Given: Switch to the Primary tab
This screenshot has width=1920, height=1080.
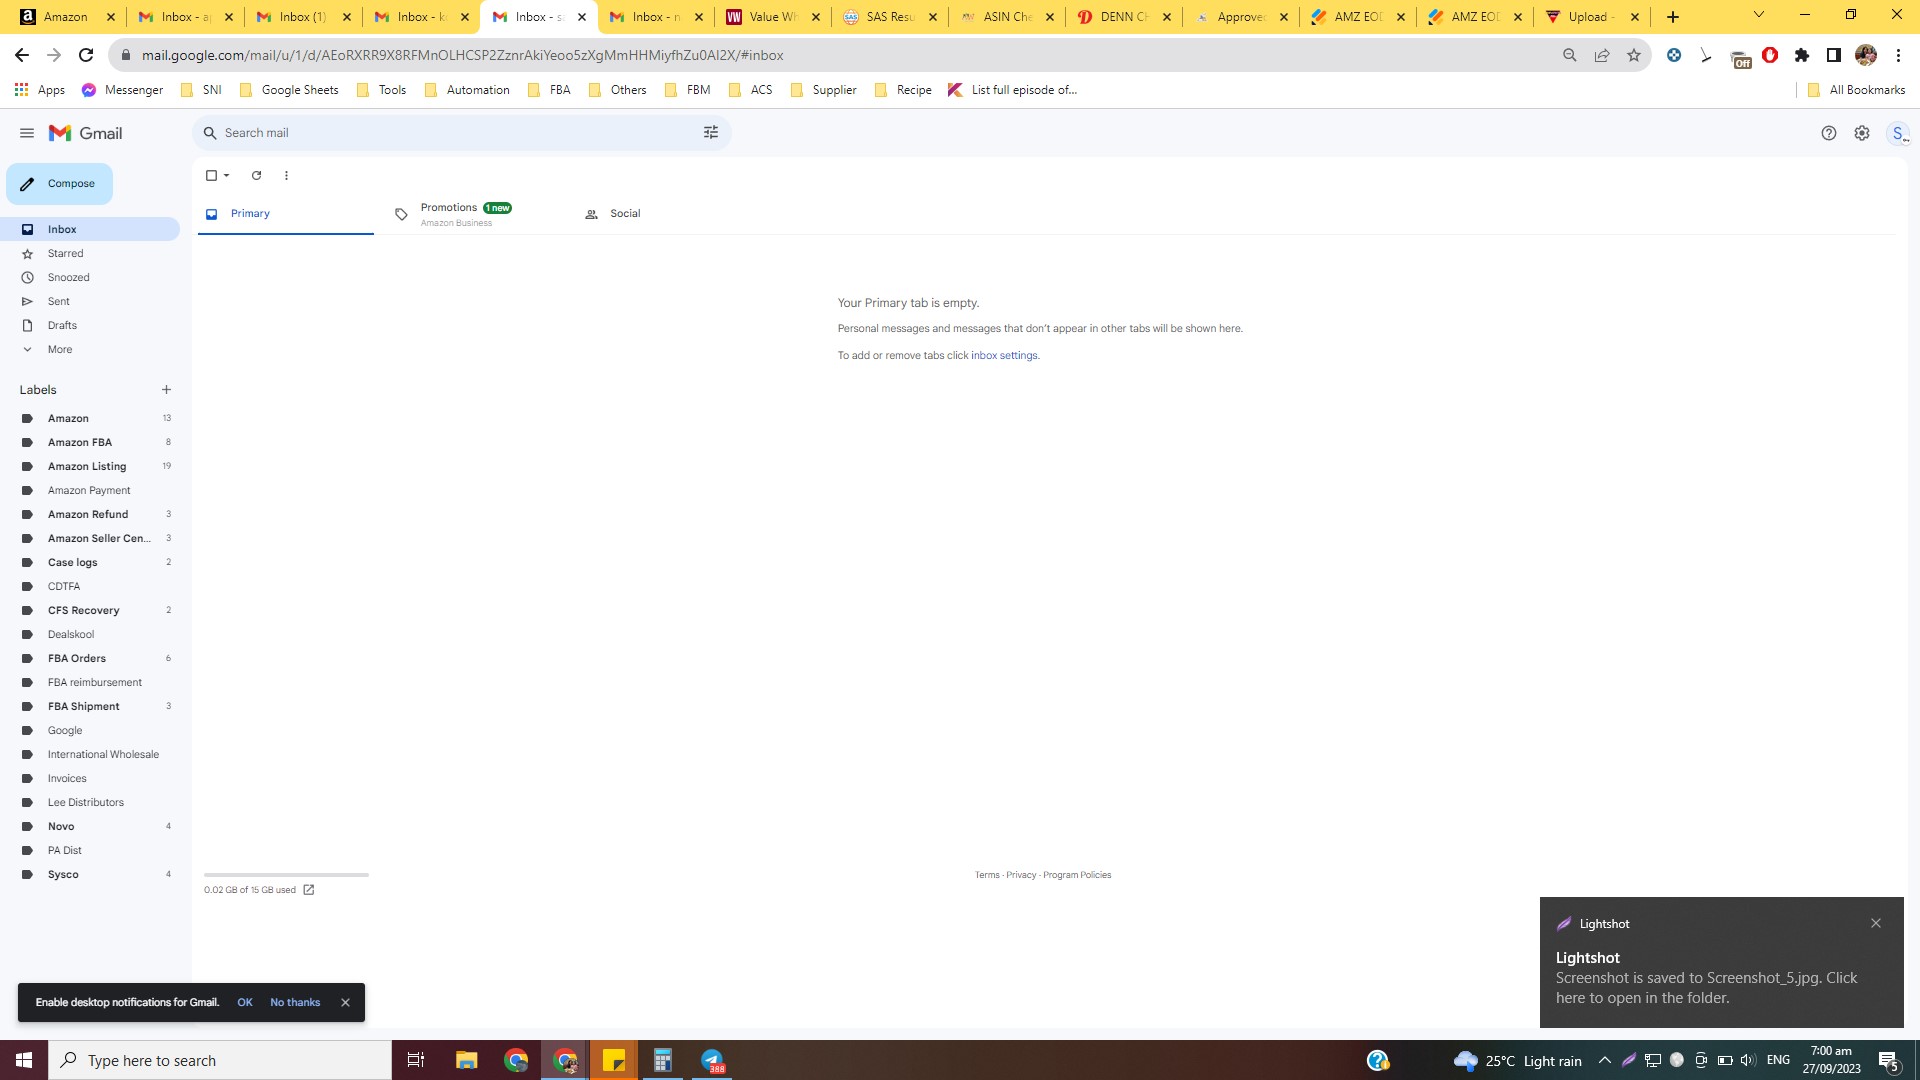Looking at the screenshot, I should pyautogui.click(x=286, y=214).
